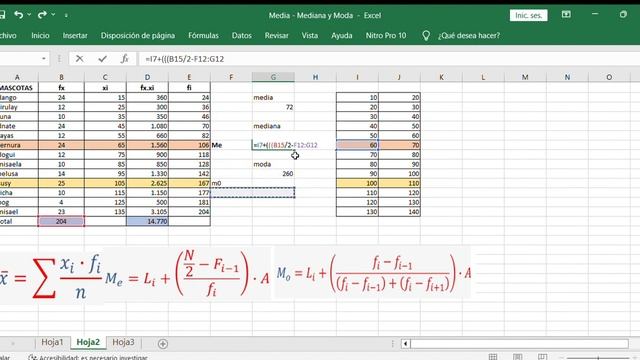
Task: Open Ribbon Display Options icon
Action: [x=566, y=15]
